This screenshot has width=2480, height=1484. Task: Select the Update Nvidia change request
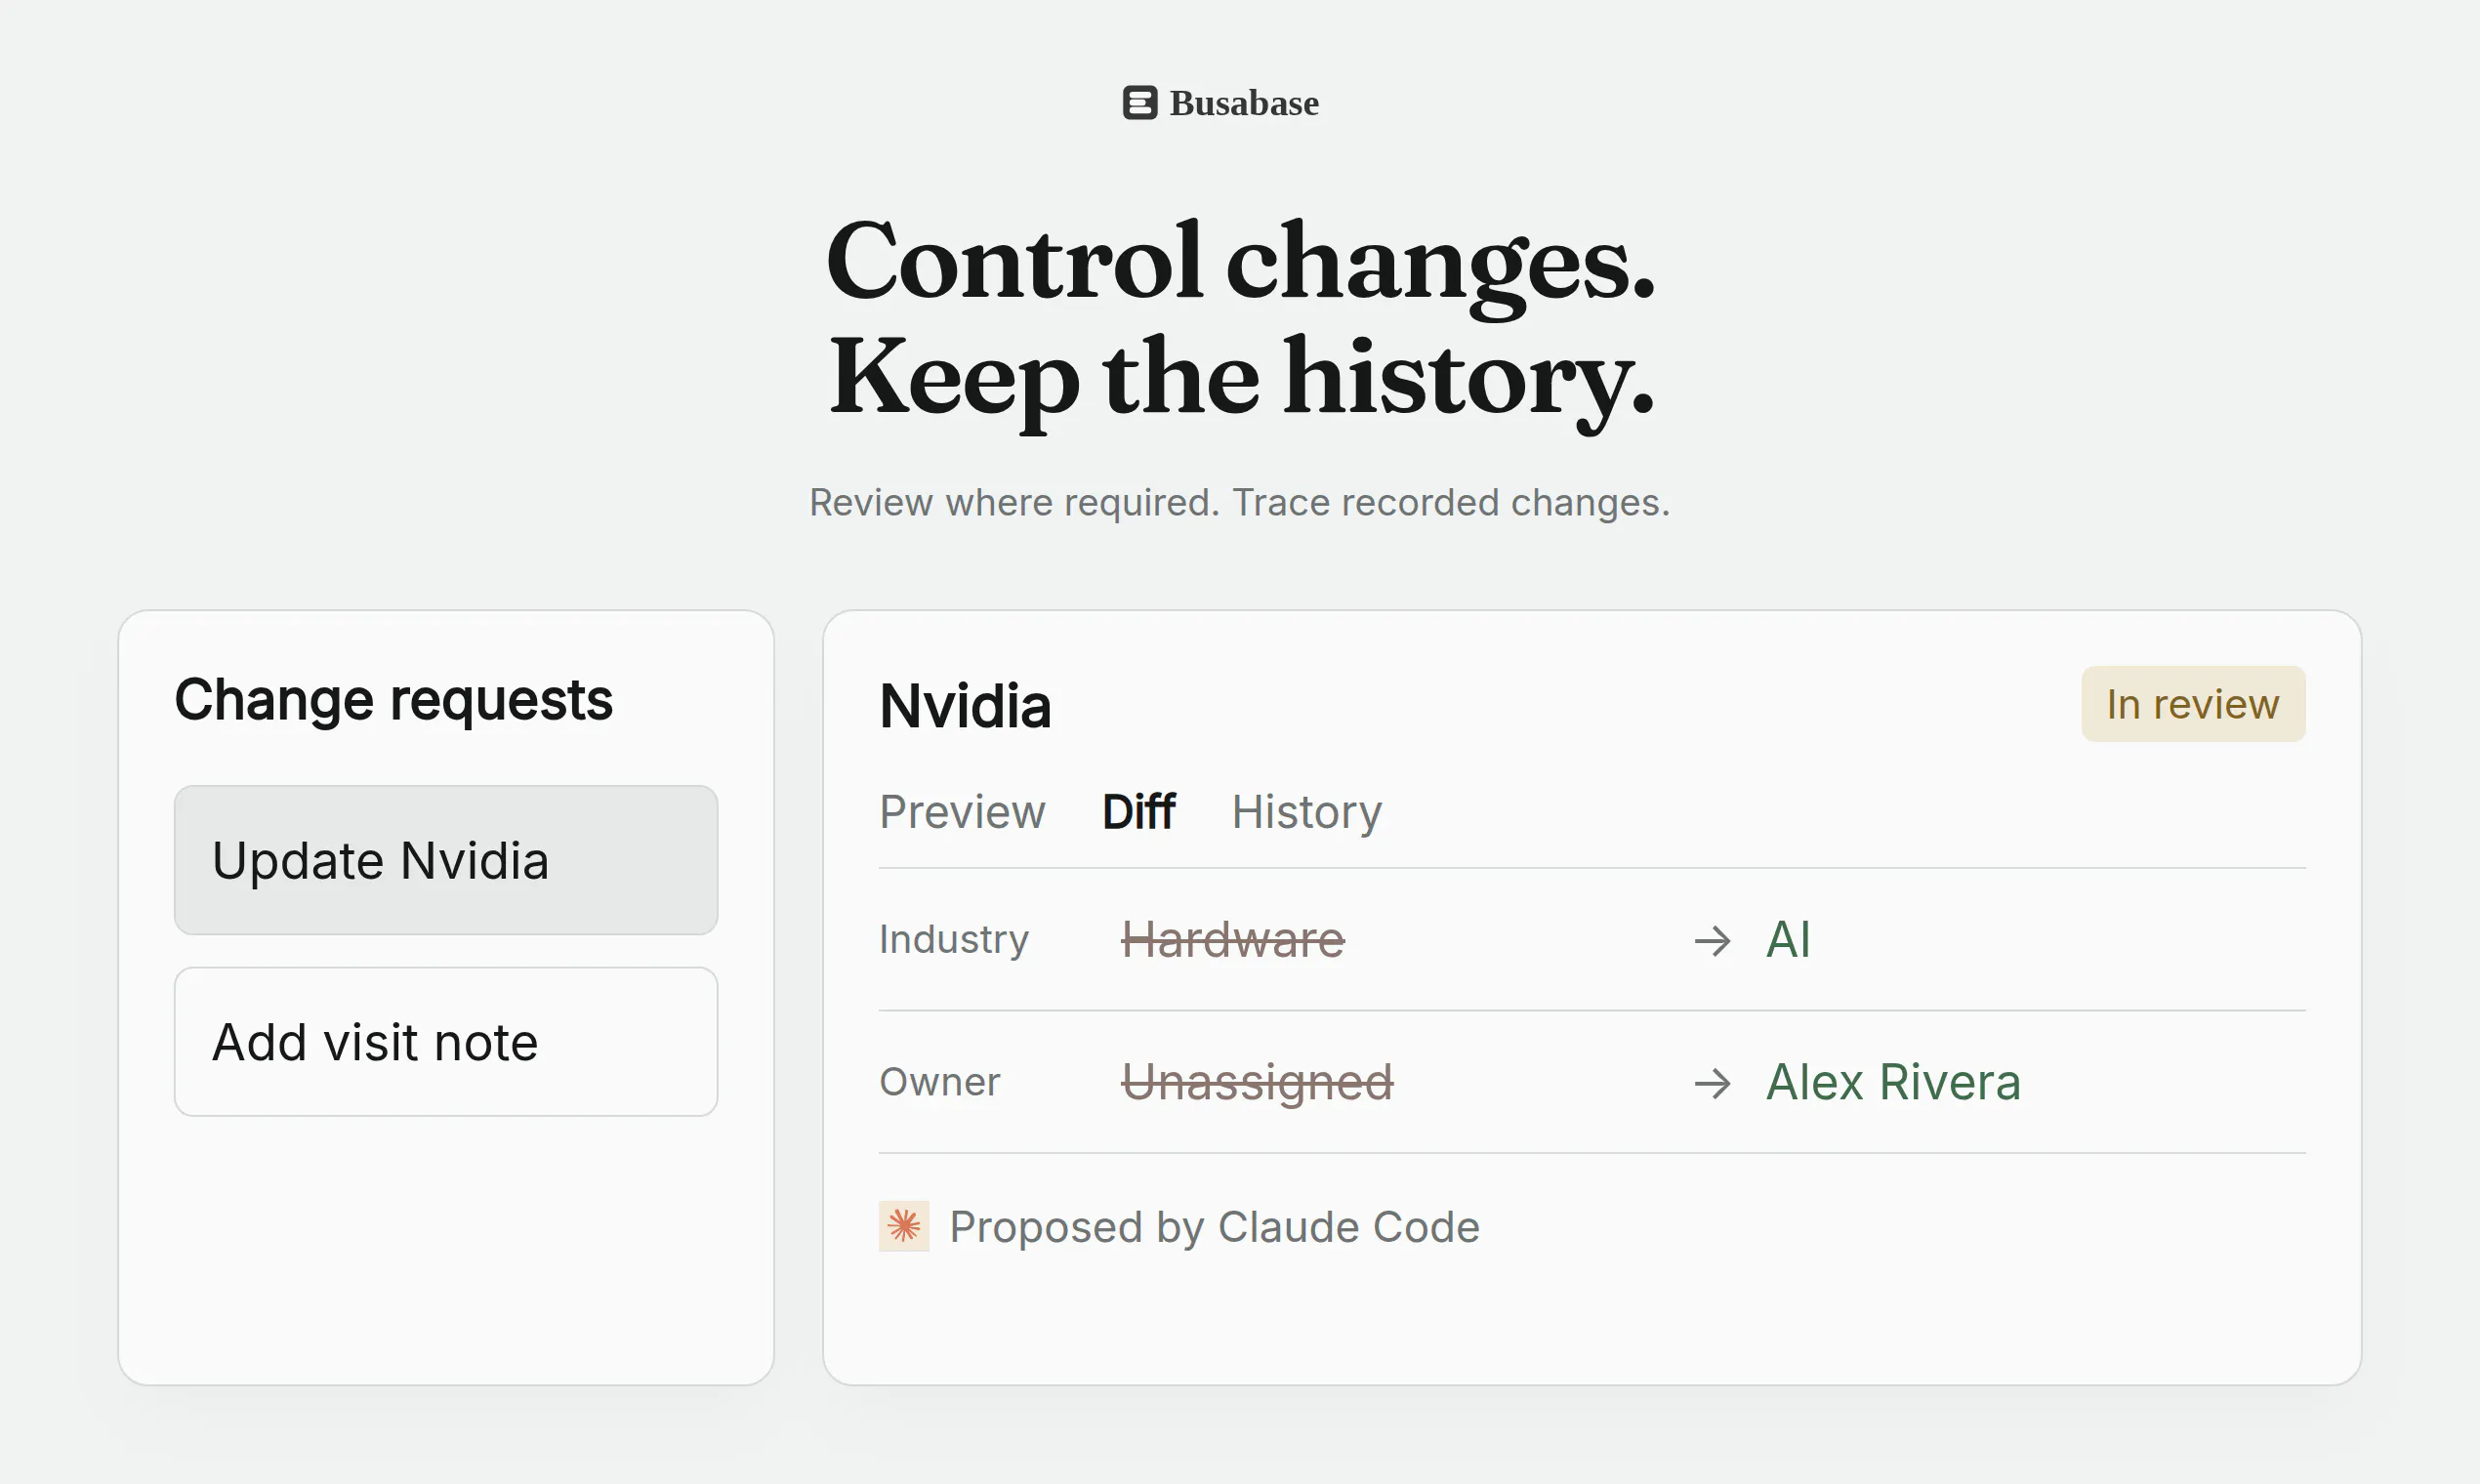[446, 860]
